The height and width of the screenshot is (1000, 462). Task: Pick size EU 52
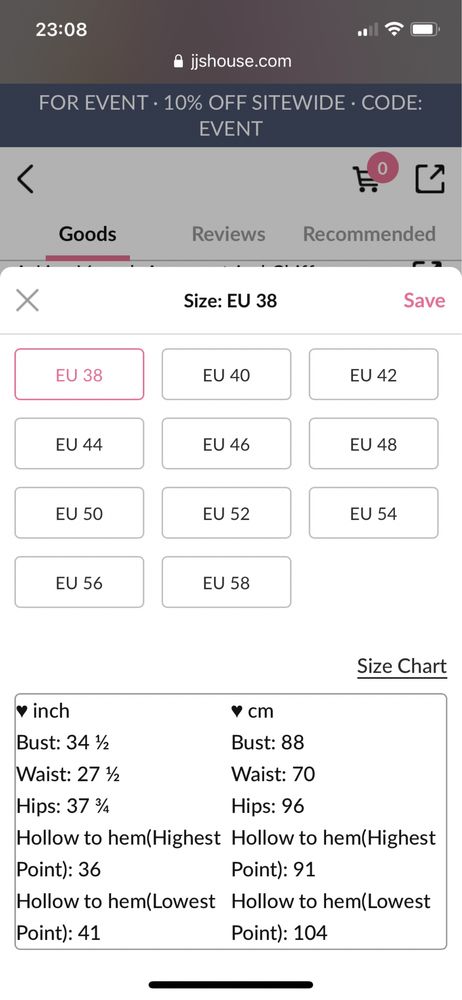pyautogui.click(x=227, y=513)
